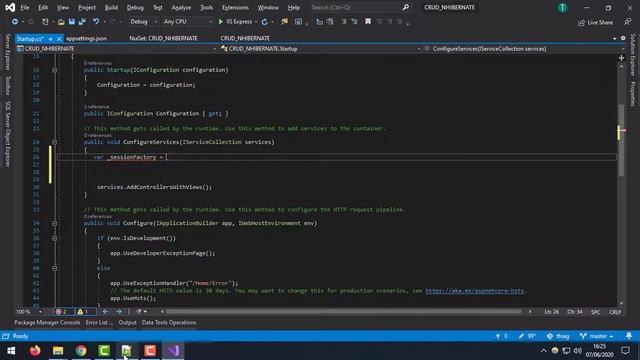
Task: Click the horizontal scrollbar in the editor
Action: point(343,312)
